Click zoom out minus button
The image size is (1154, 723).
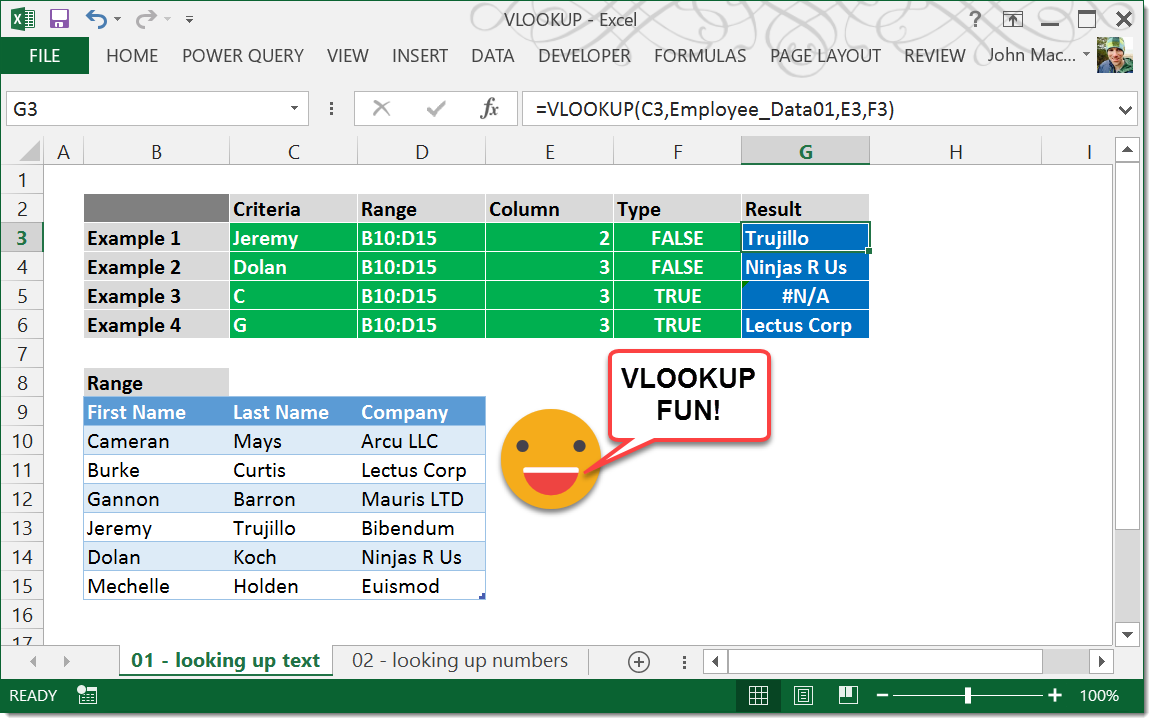[882, 696]
